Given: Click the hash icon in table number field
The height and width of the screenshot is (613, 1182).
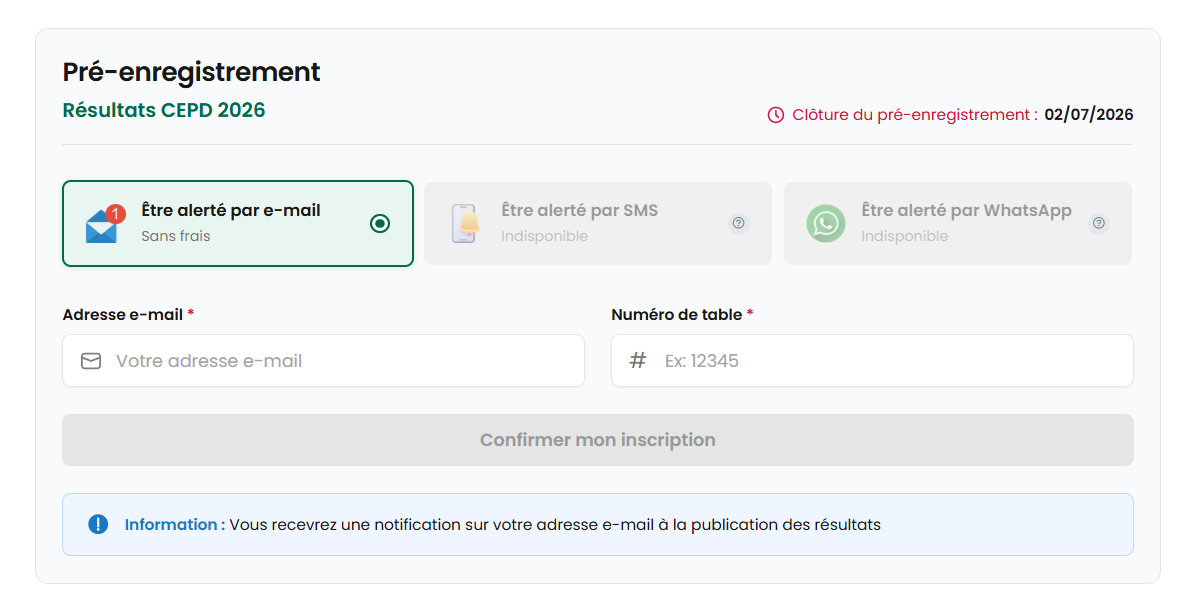Looking at the screenshot, I should pyautogui.click(x=638, y=360).
